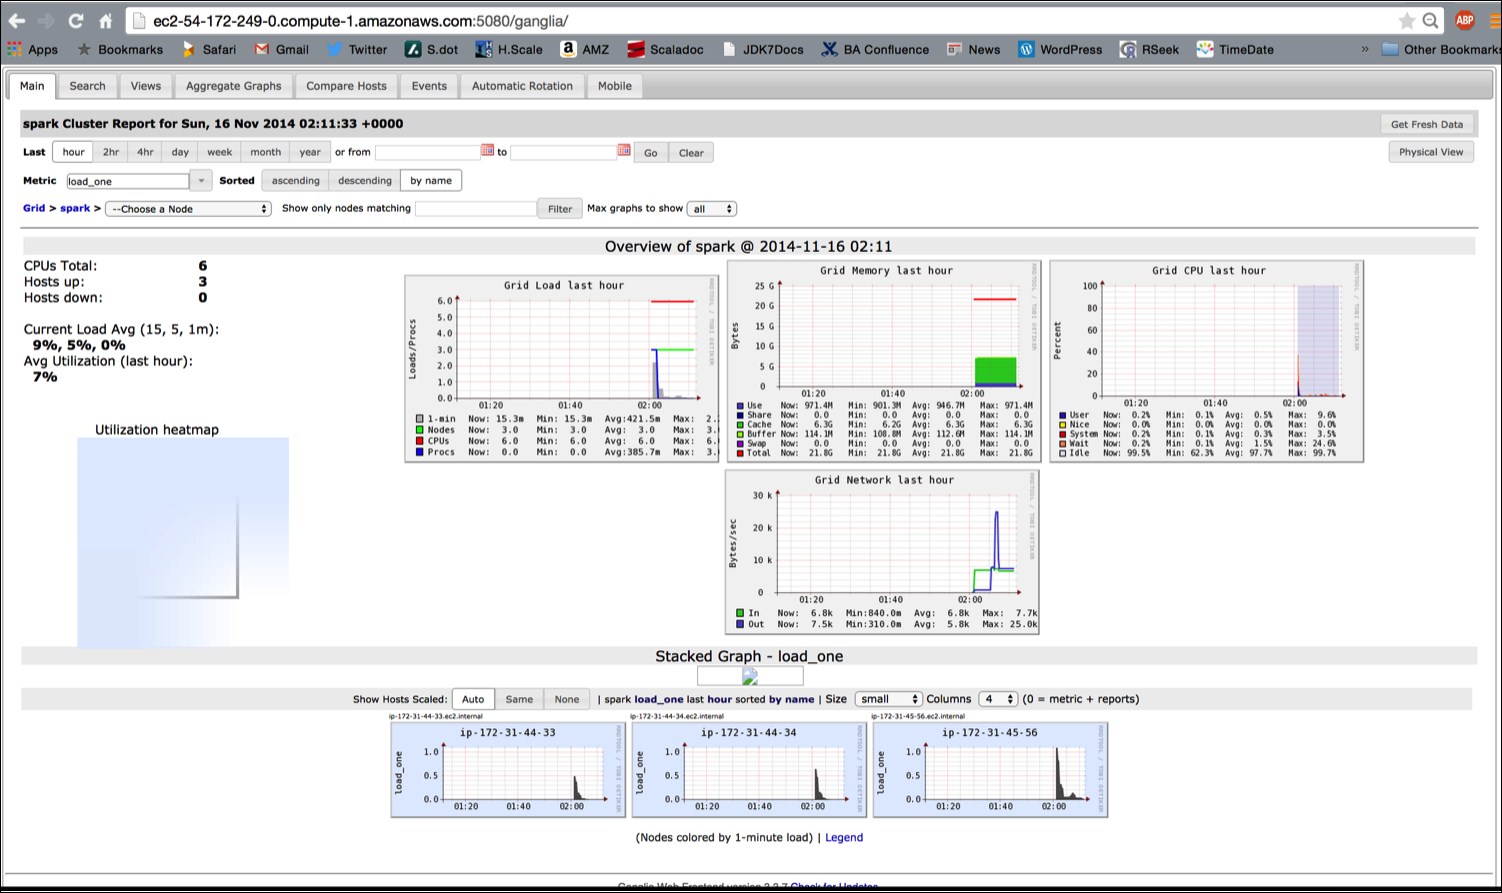Select the hour time range
The image size is (1502, 893).
point(74,152)
